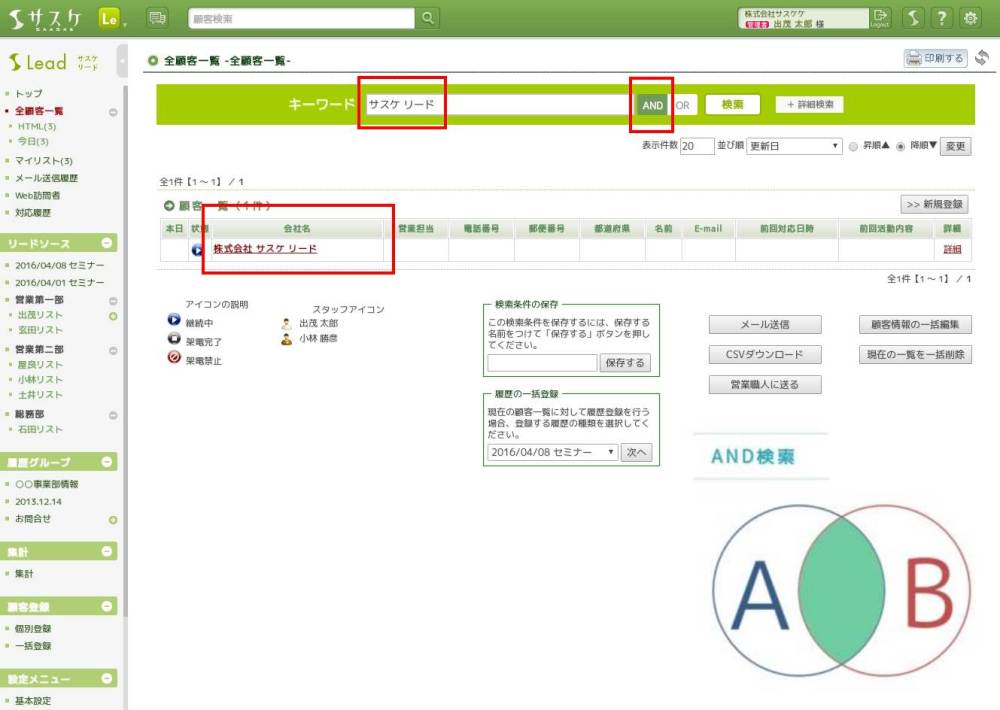This screenshot has width=1000, height=710.
Task: Click the 出茂 太郎 staff icon
Action: click(x=286, y=323)
